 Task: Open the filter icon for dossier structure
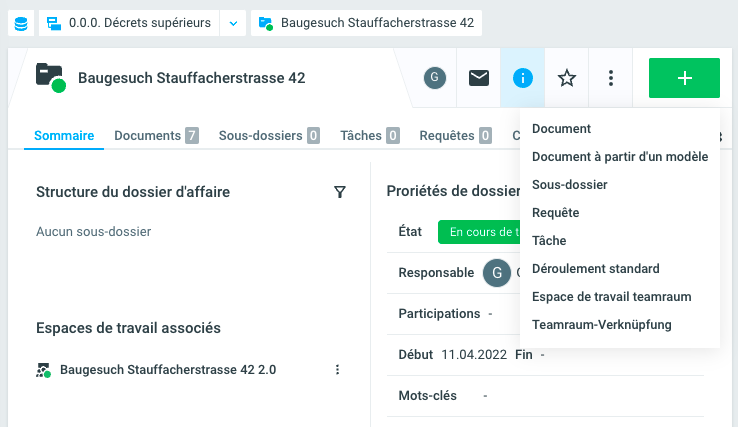(x=340, y=192)
